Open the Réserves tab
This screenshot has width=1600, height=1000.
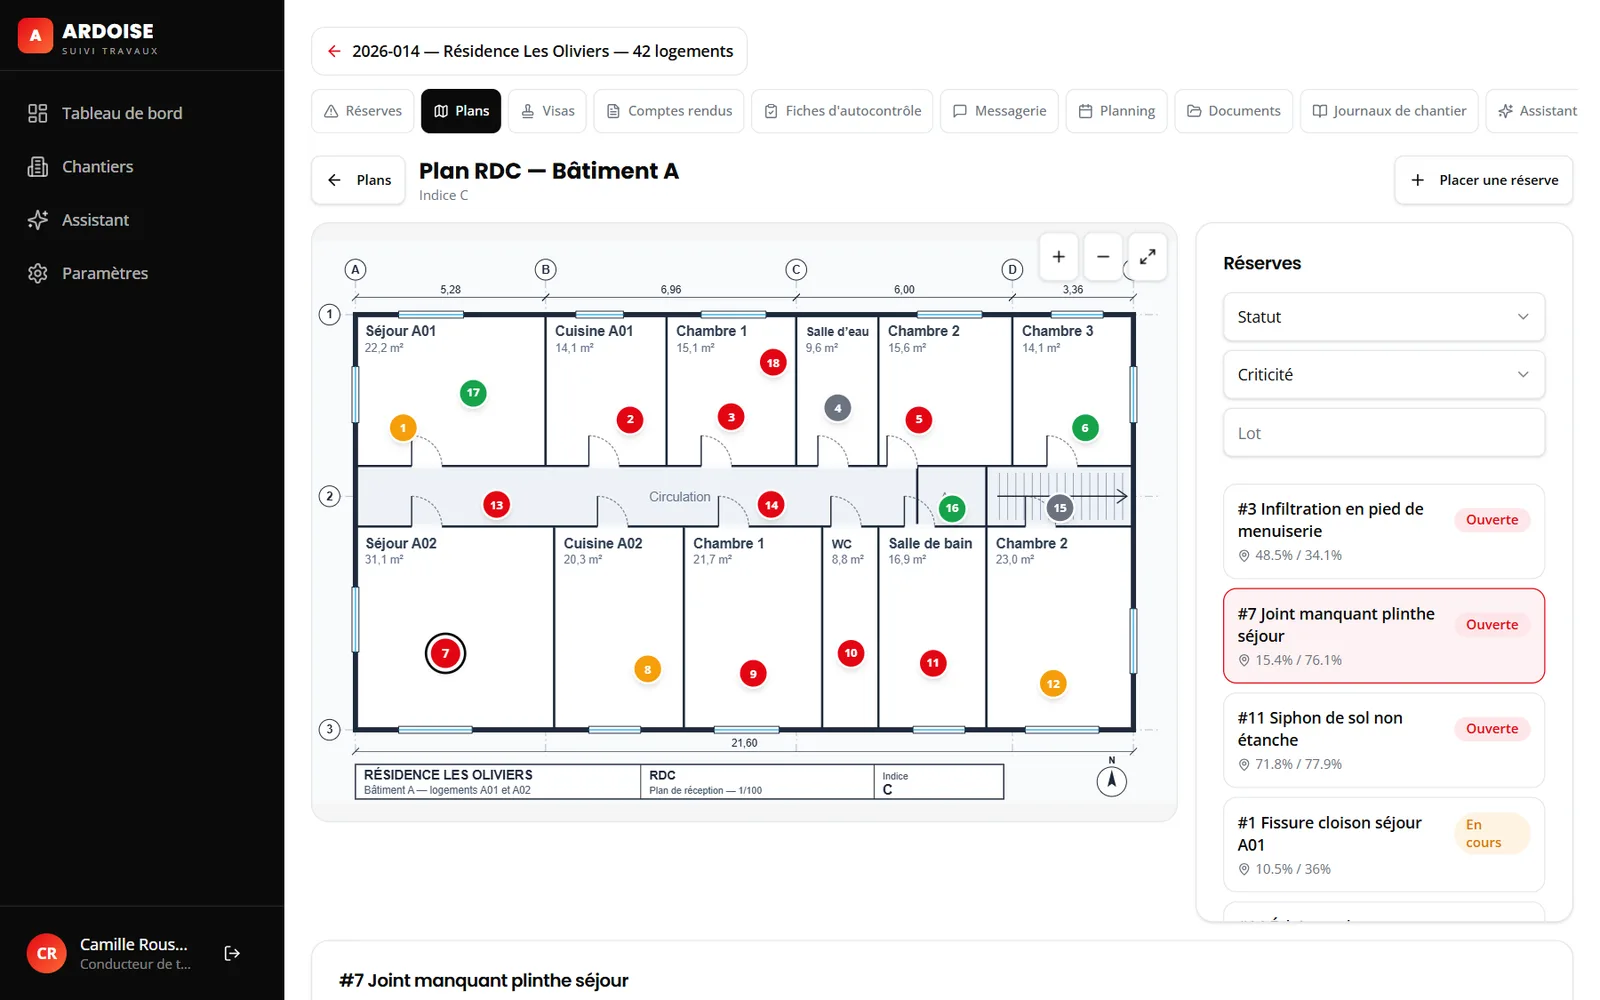point(363,111)
